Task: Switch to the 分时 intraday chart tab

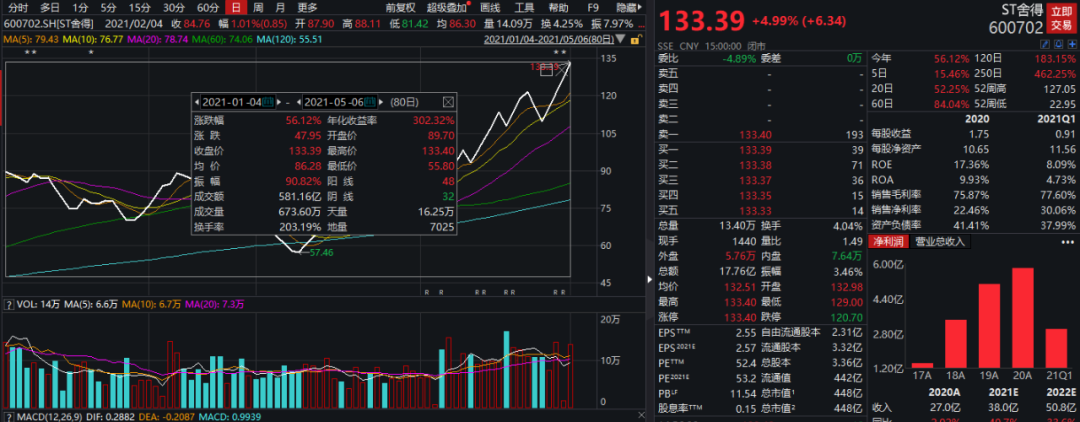Action: pos(19,8)
